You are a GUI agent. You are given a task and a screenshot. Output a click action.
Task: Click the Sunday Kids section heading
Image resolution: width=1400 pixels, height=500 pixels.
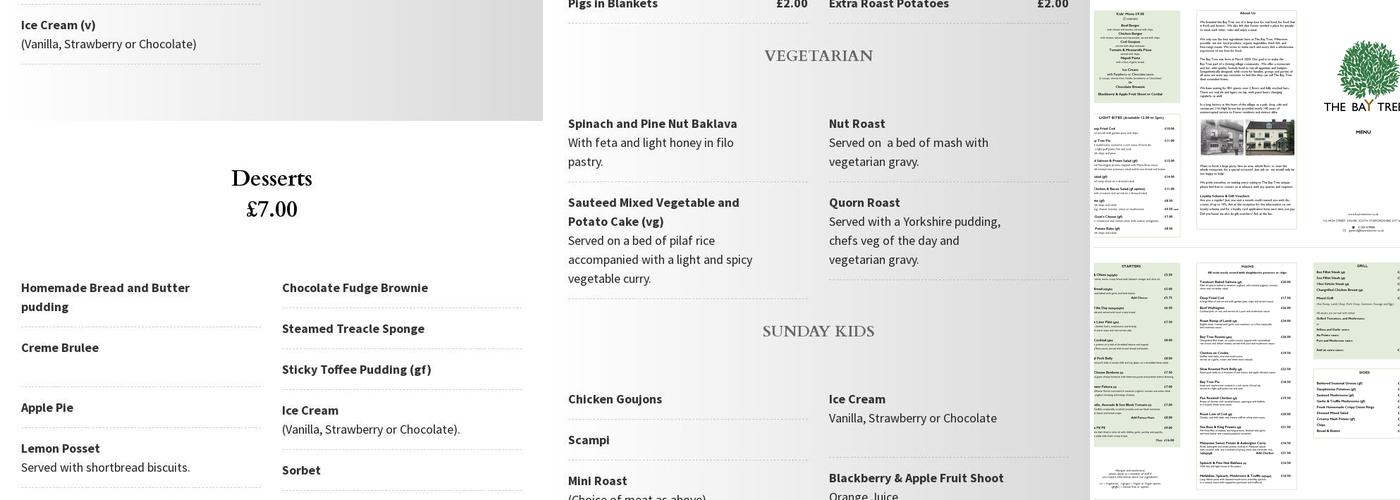(818, 331)
